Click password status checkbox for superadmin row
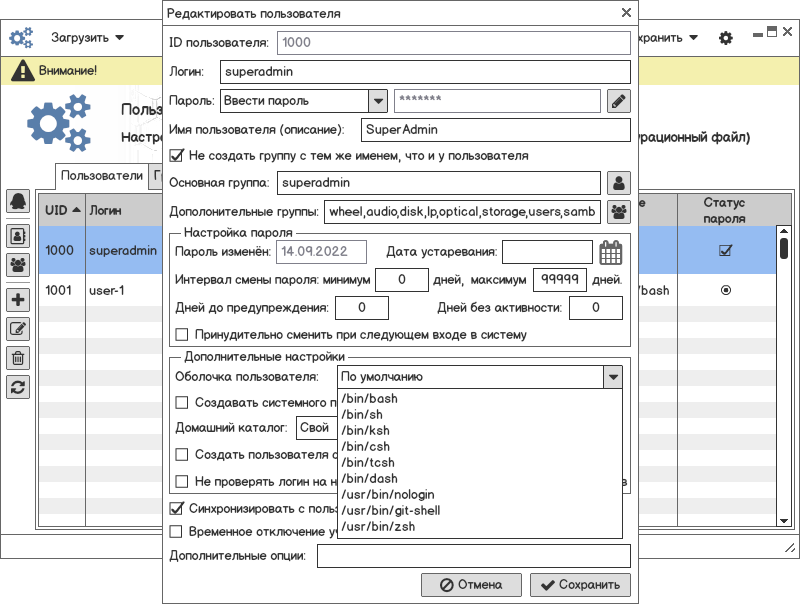The width and height of the screenshot is (800, 604). point(726,250)
